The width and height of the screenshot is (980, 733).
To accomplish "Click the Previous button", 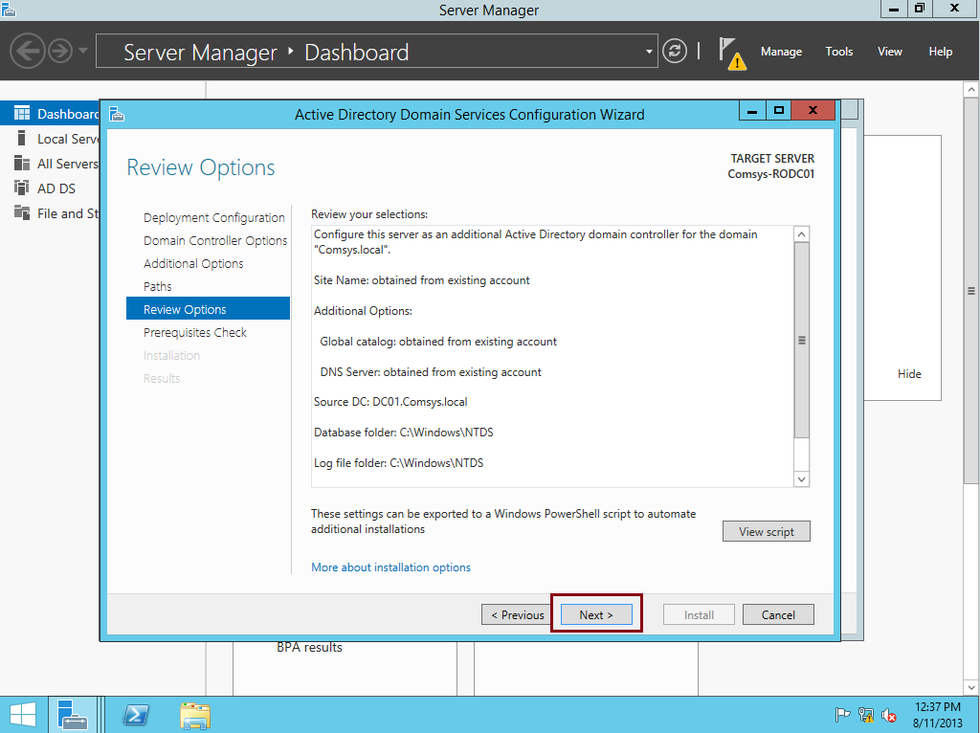I will pyautogui.click(x=517, y=615).
